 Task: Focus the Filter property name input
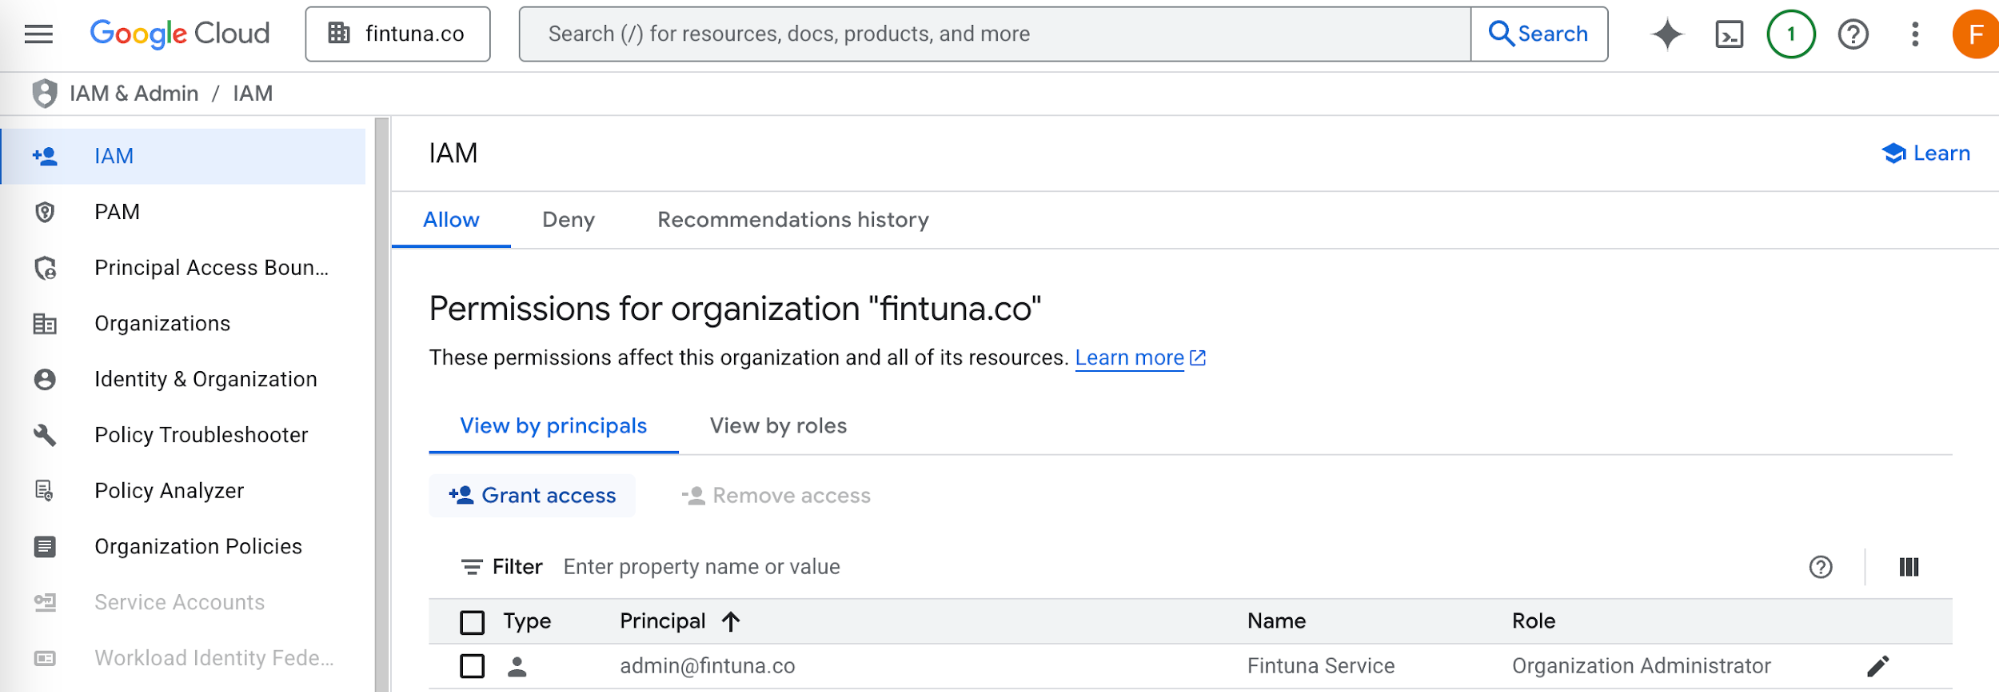(1170, 567)
